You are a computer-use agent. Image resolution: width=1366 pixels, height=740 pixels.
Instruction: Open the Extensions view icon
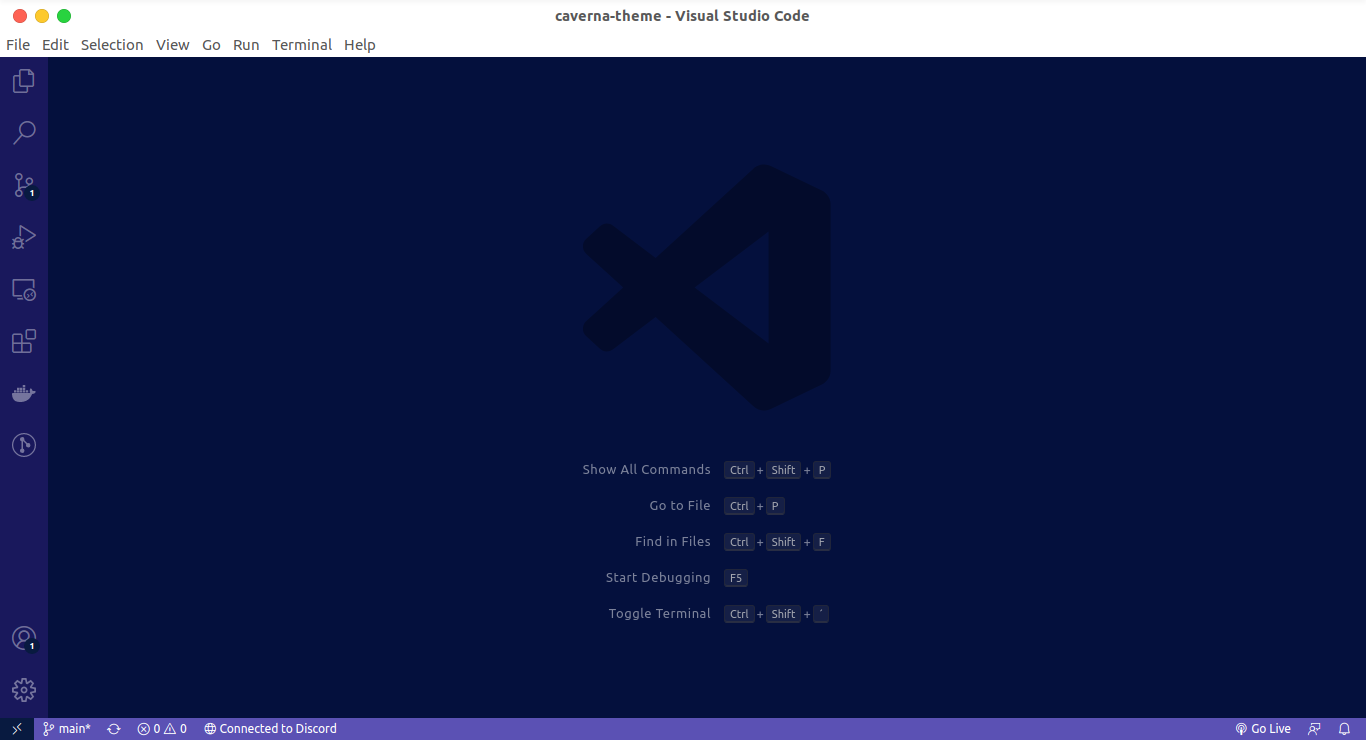[24, 342]
